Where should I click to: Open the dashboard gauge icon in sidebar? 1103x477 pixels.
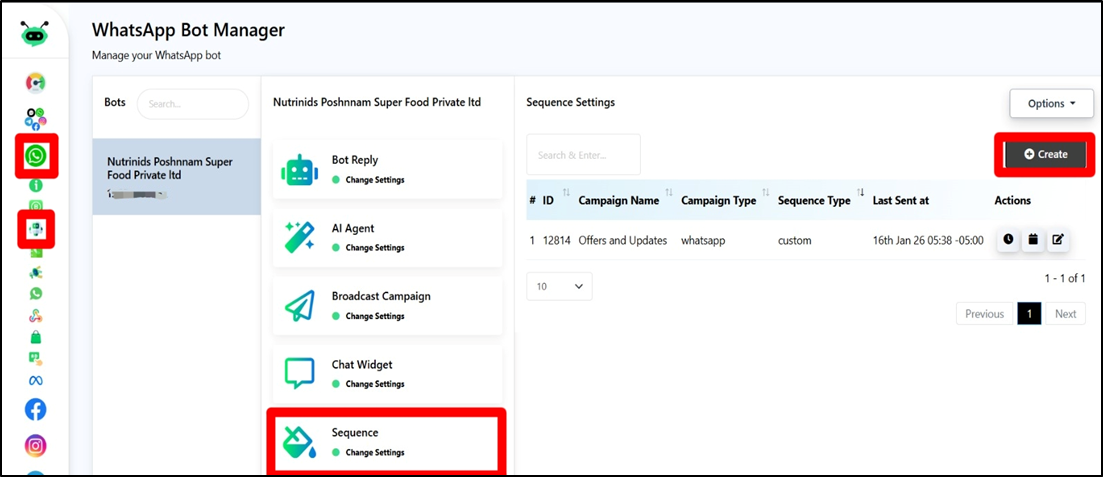[x=35, y=83]
